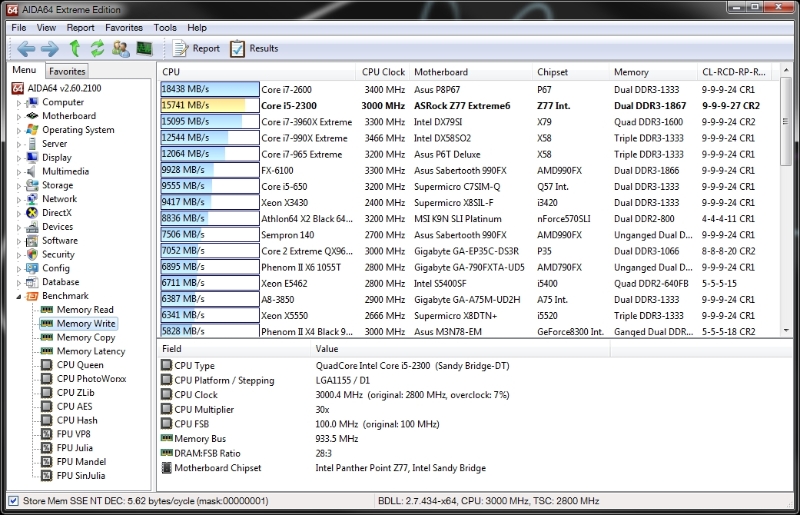Click the CPU Queen benchmark icon
The width and height of the screenshot is (800, 515).
[46, 364]
